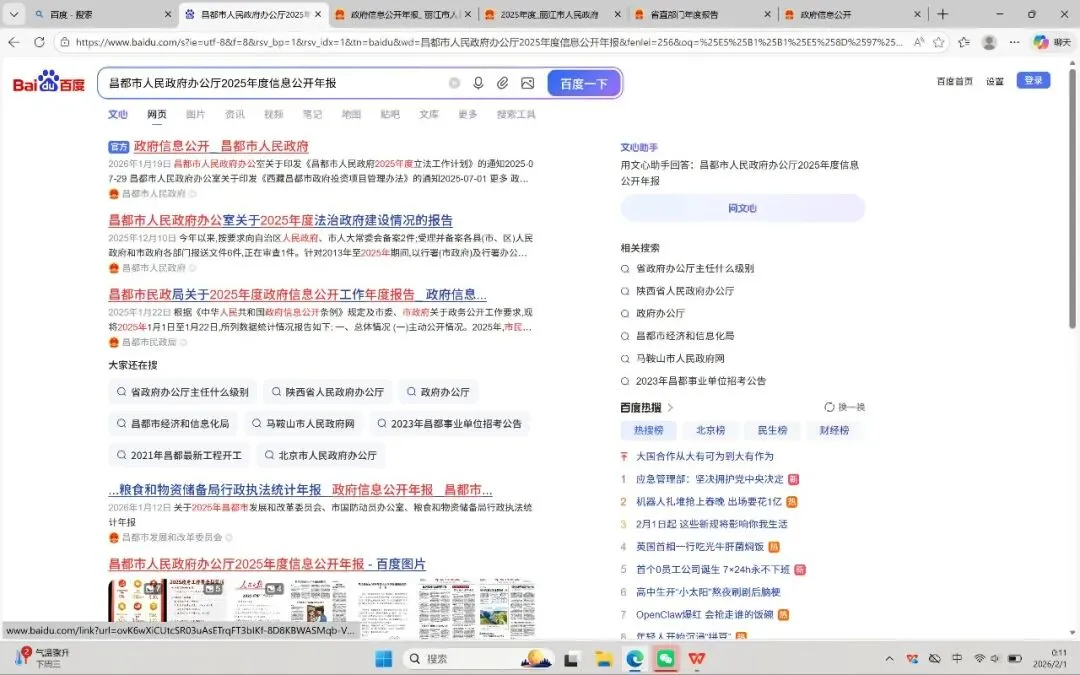Open hot topic OpenClaw爆红
Screen dimensions: 1080x675
(705, 614)
